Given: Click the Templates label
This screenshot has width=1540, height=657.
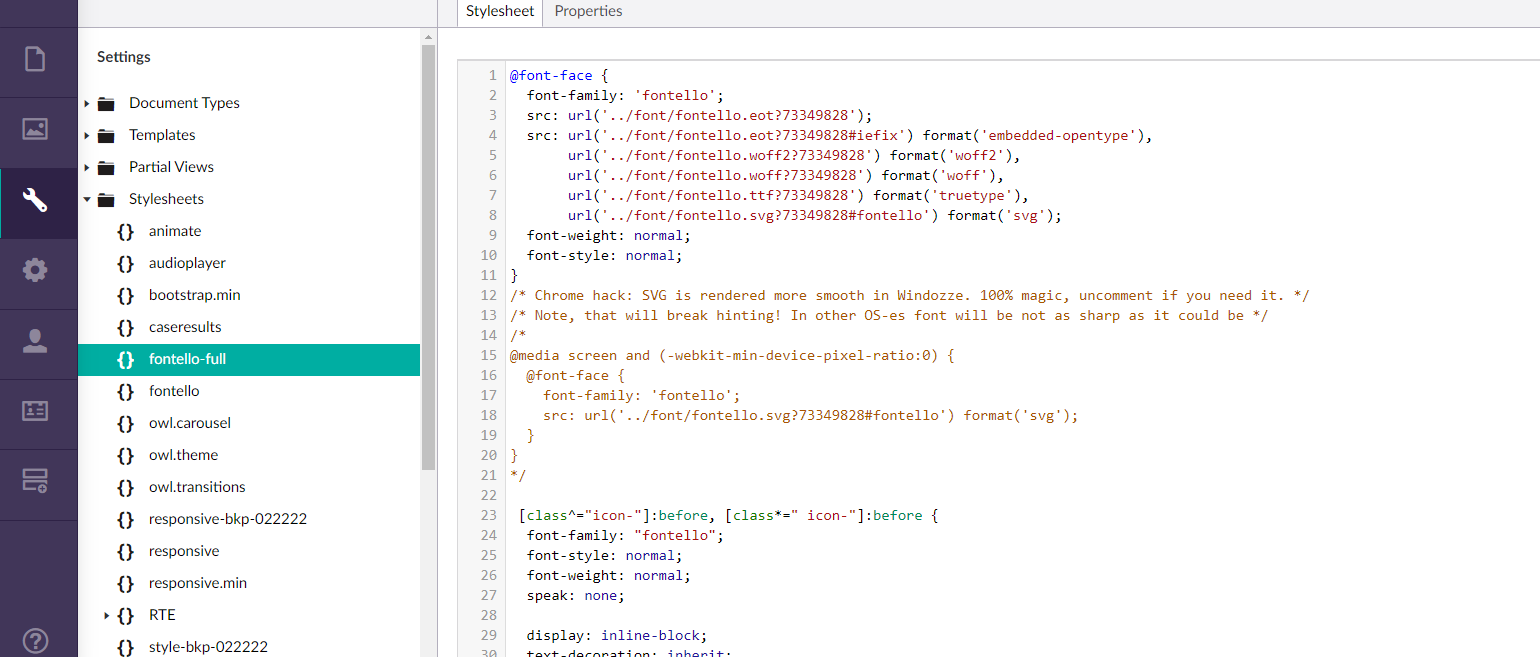Looking at the screenshot, I should point(162,135).
